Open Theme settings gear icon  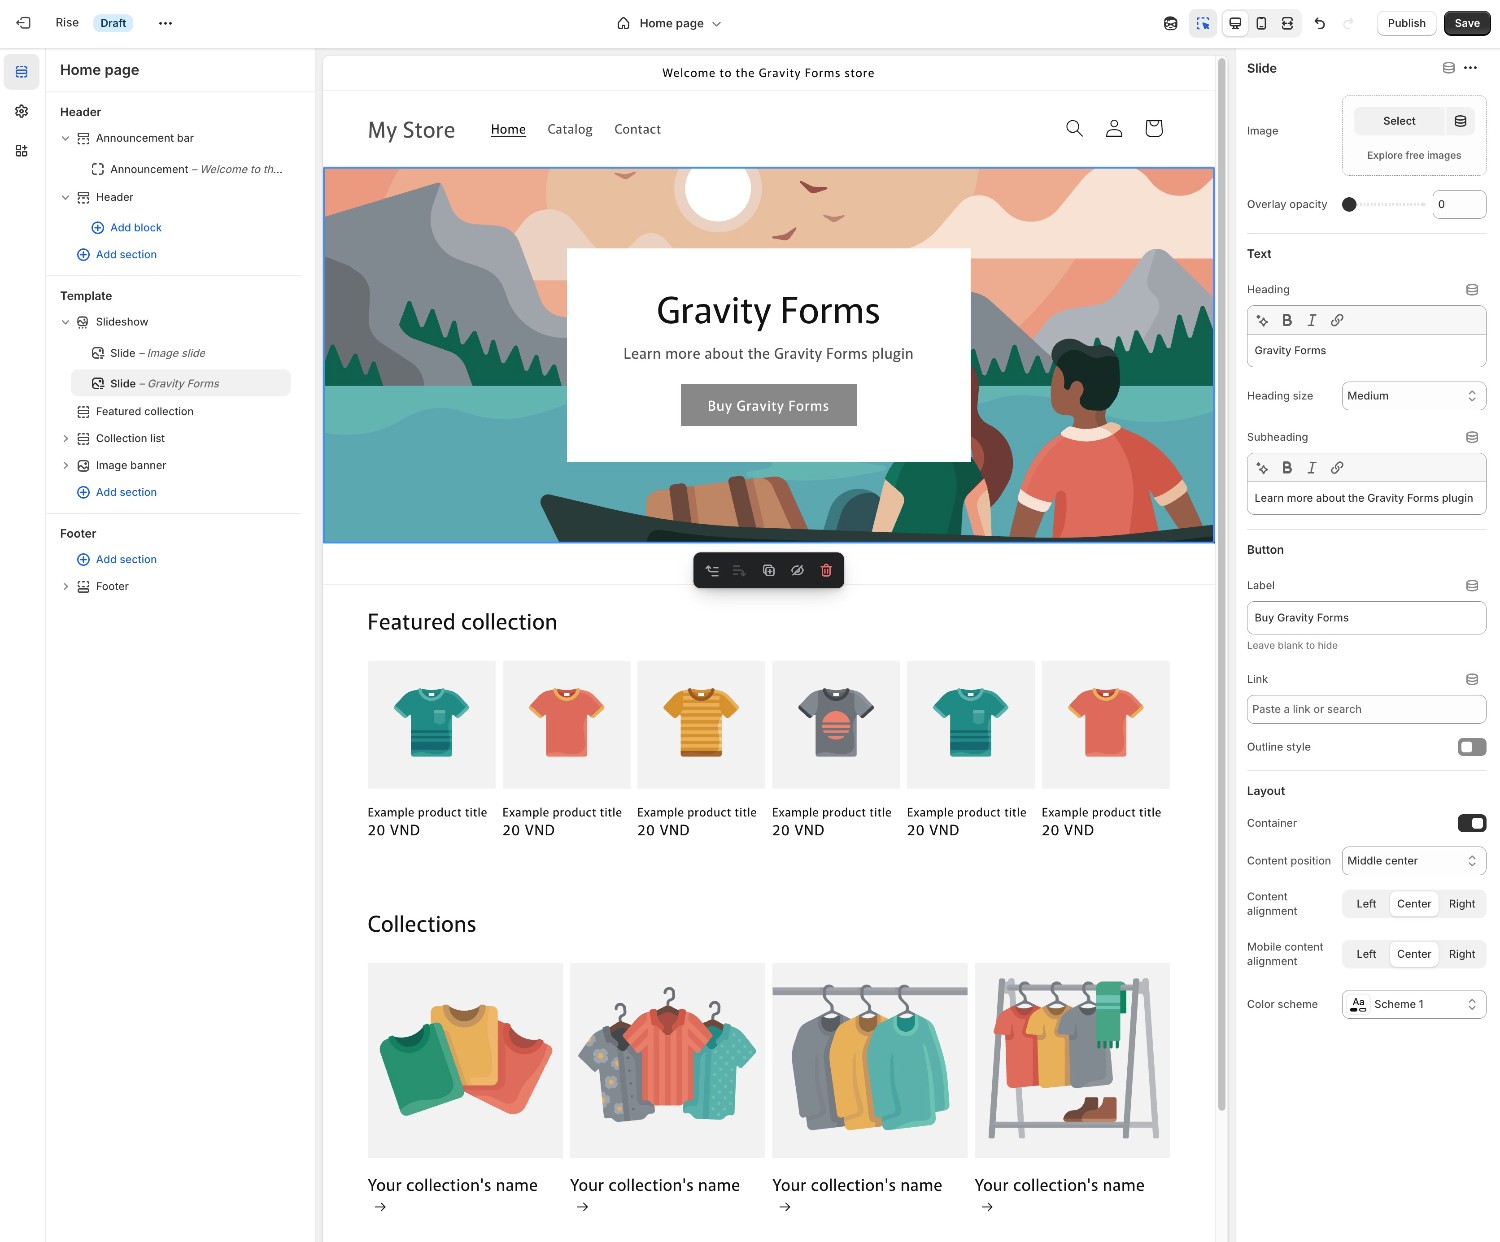(x=21, y=111)
